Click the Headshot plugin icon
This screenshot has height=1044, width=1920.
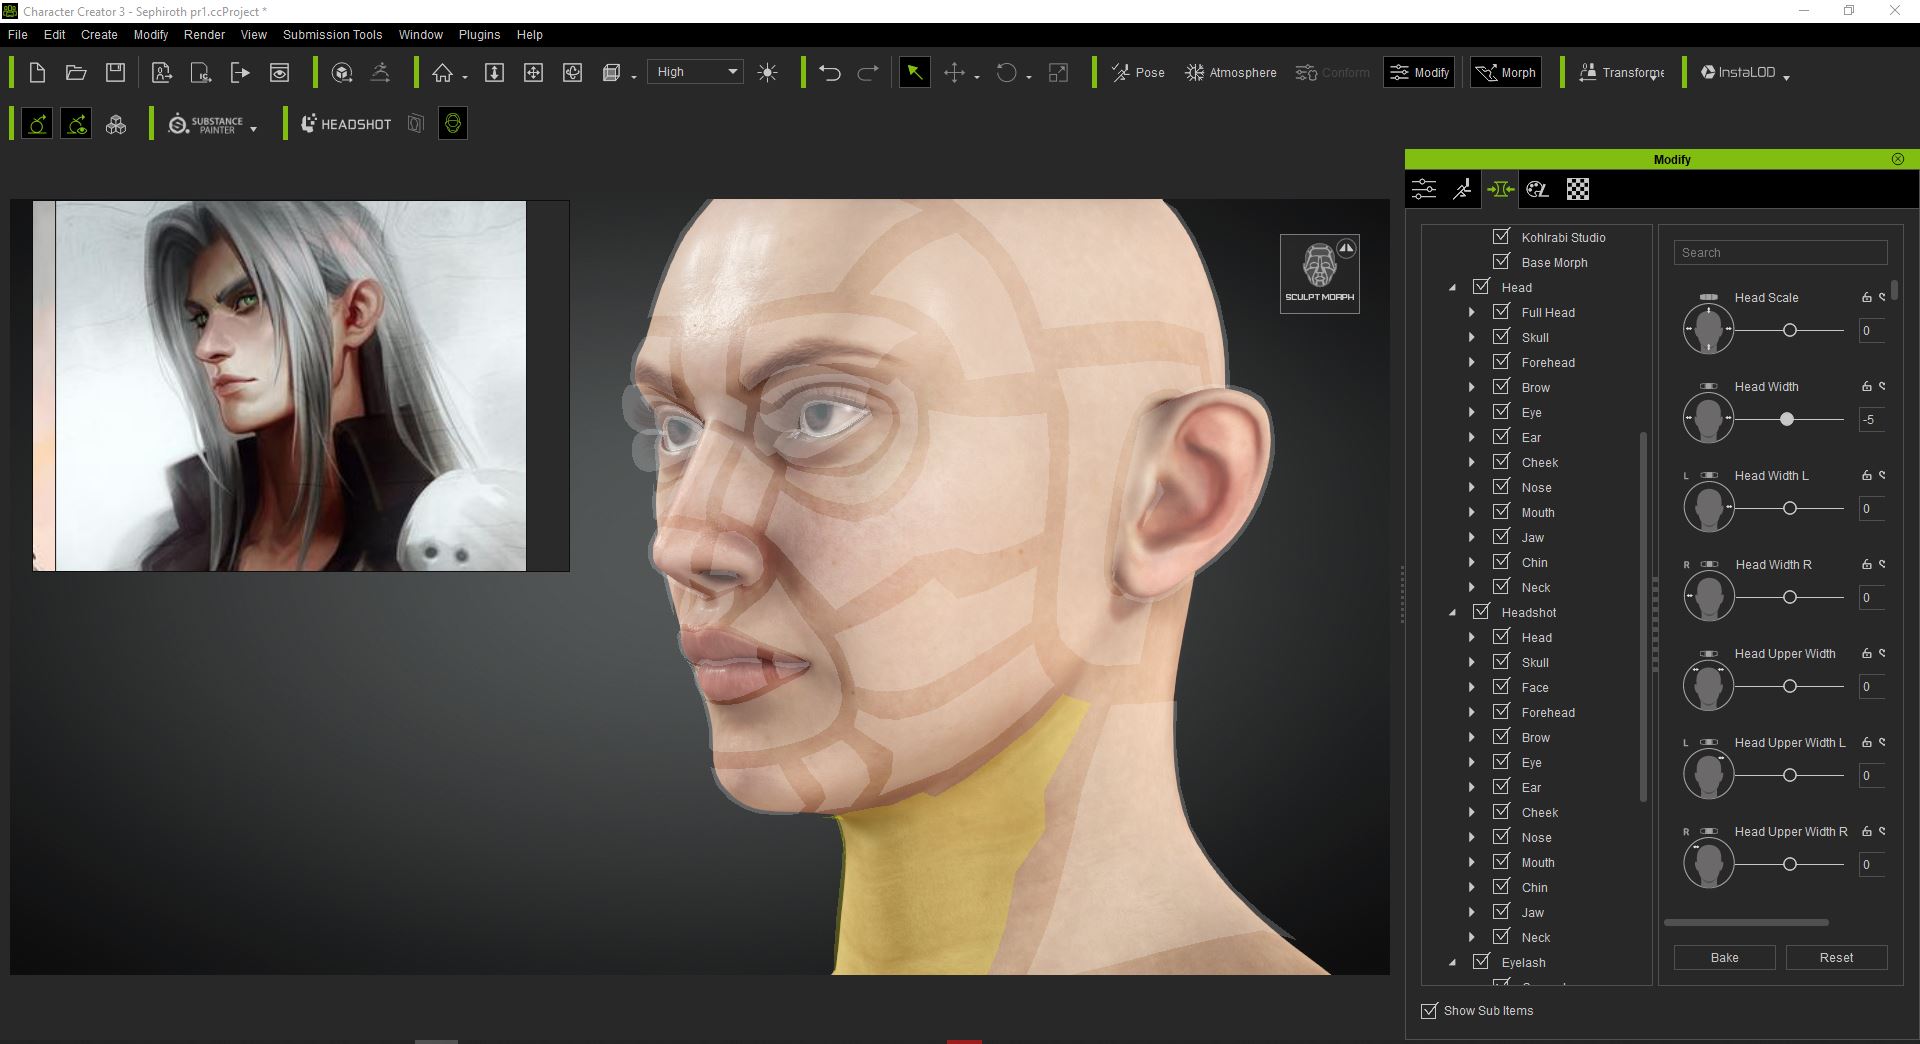[x=346, y=124]
